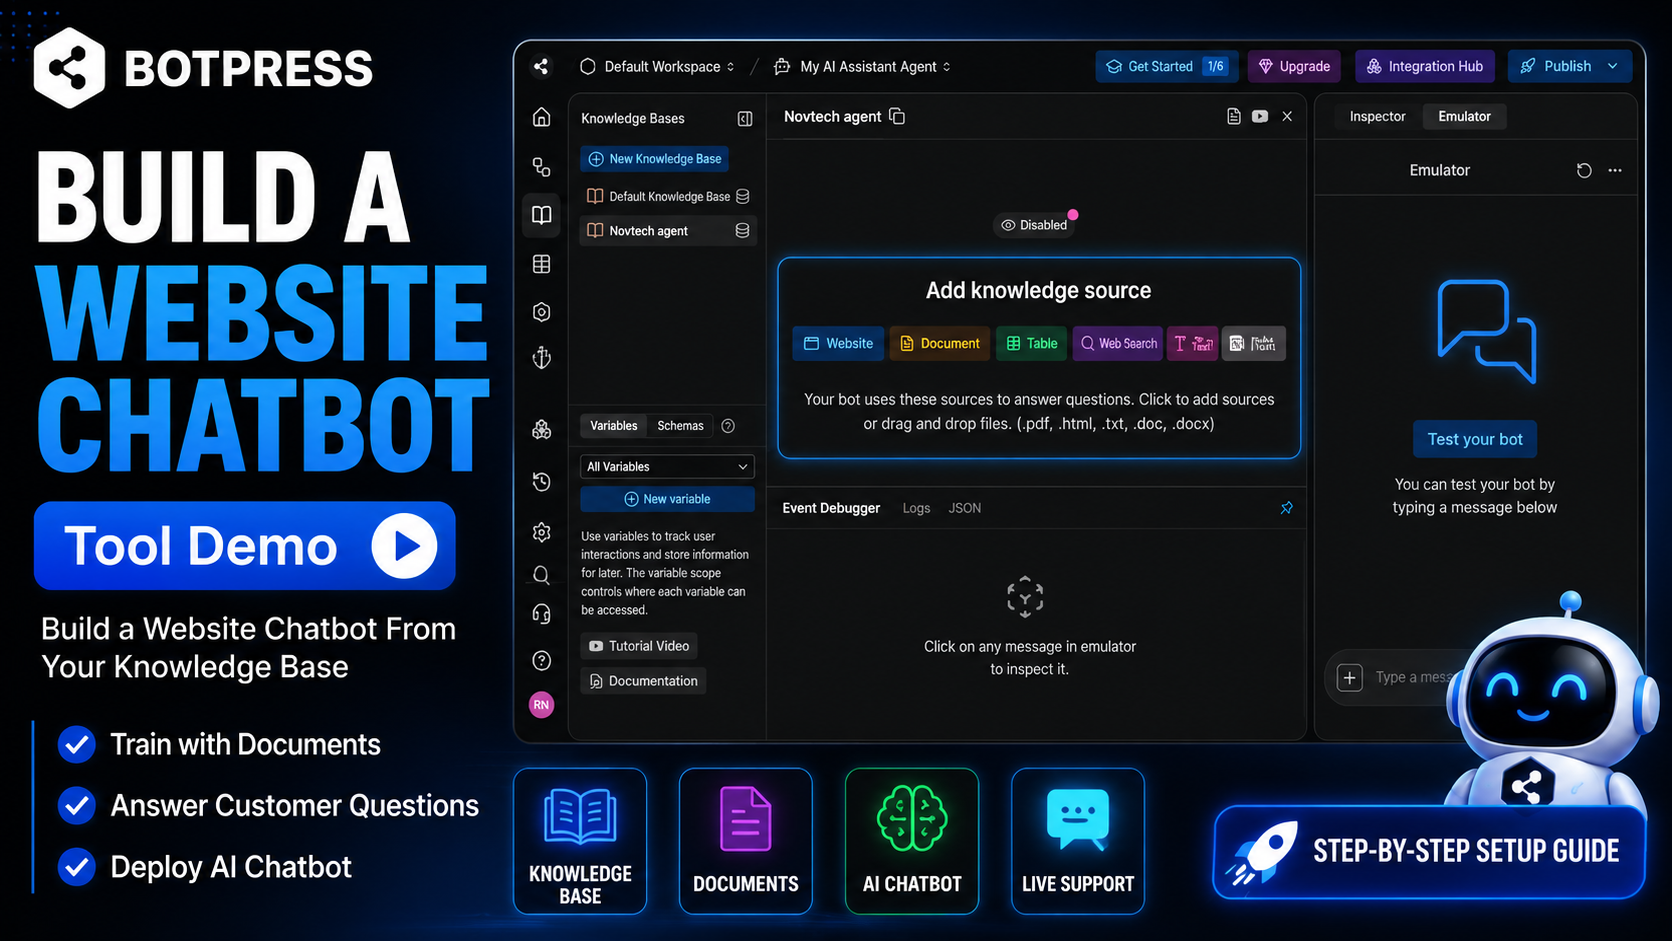The height and width of the screenshot is (941, 1672).
Task: Collapse the Knowledge Bases panel icon
Action: tap(745, 119)
